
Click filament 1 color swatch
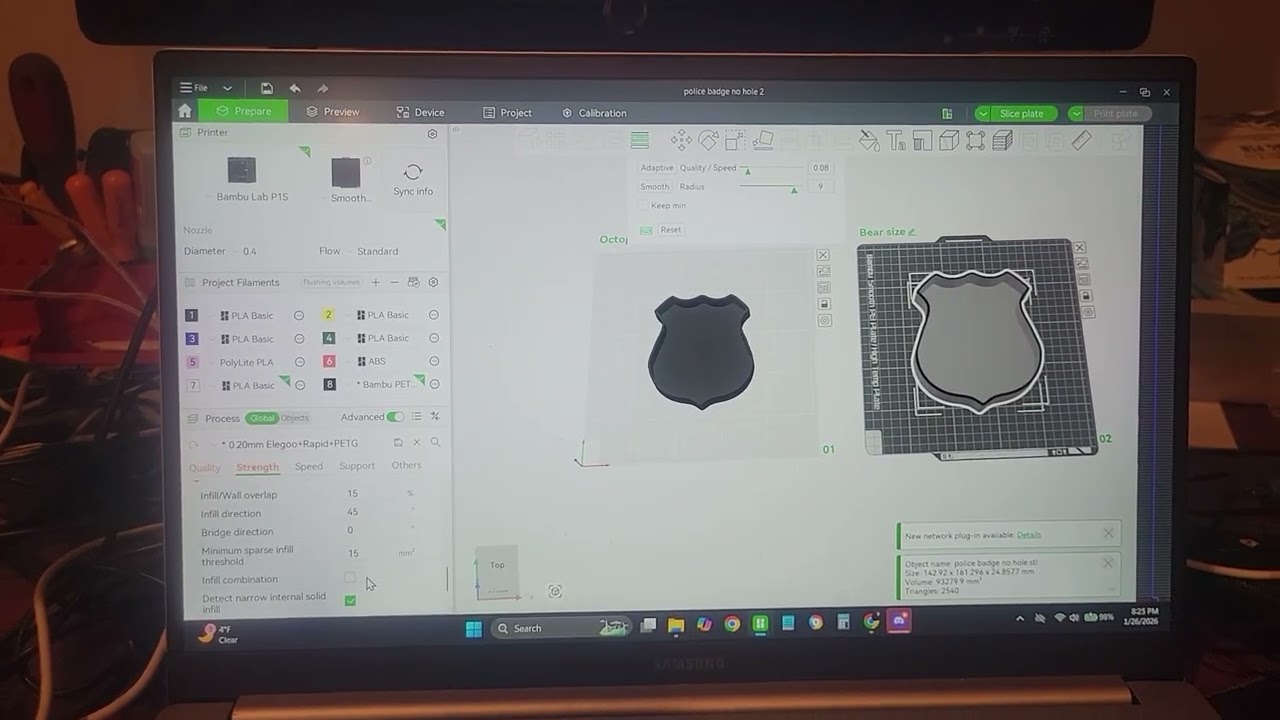[x=192, y=315]
